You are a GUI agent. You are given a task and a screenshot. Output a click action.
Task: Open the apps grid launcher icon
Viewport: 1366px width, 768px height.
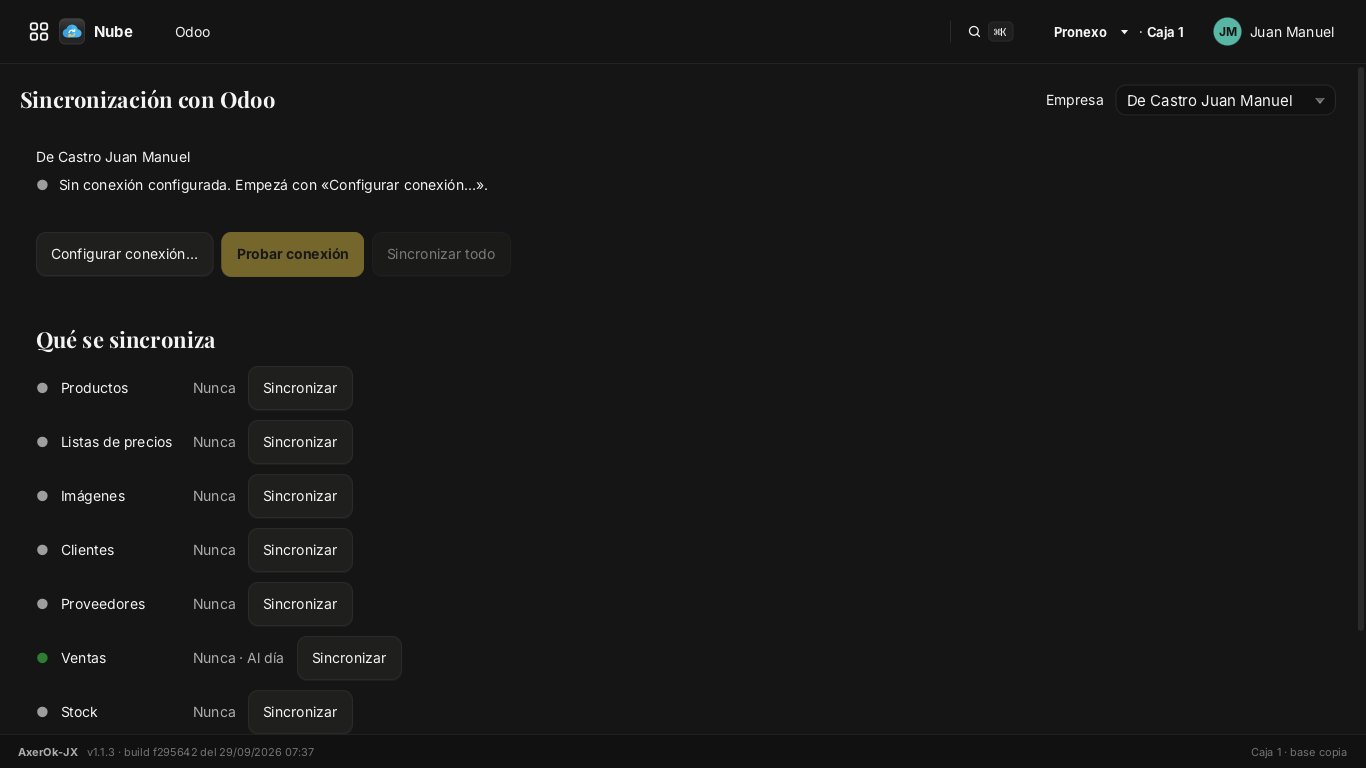click(39, 32)
